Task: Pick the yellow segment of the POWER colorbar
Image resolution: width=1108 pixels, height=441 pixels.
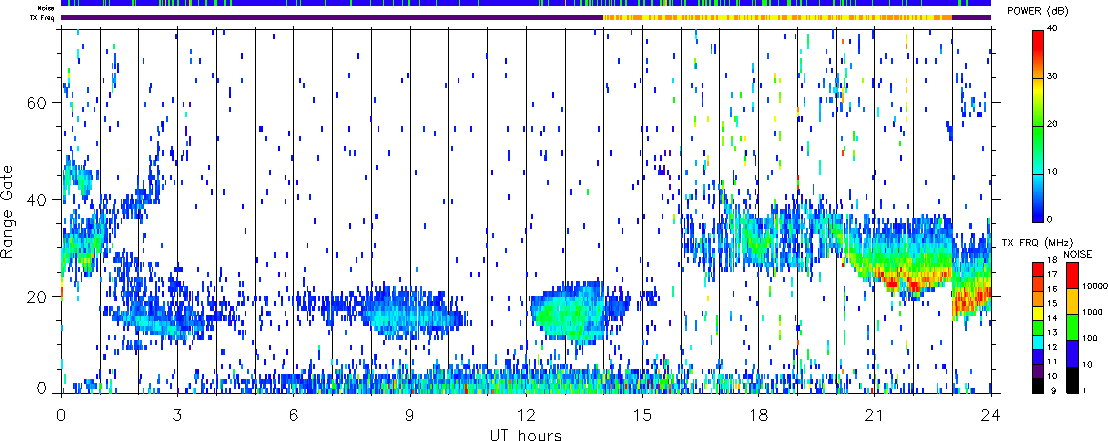Action: [x=1038, y=101]
